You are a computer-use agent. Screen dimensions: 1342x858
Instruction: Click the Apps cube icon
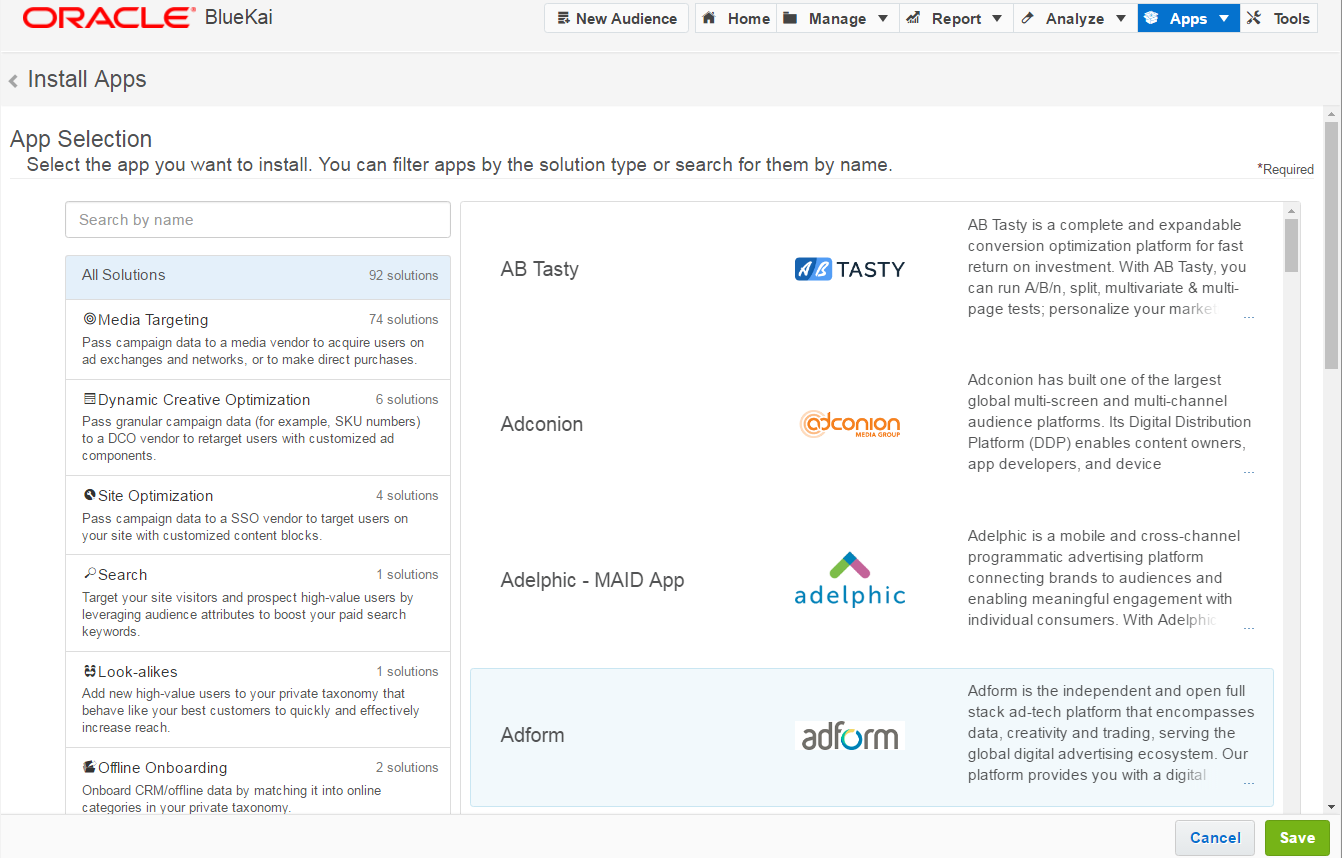(x=1151, y=18)
